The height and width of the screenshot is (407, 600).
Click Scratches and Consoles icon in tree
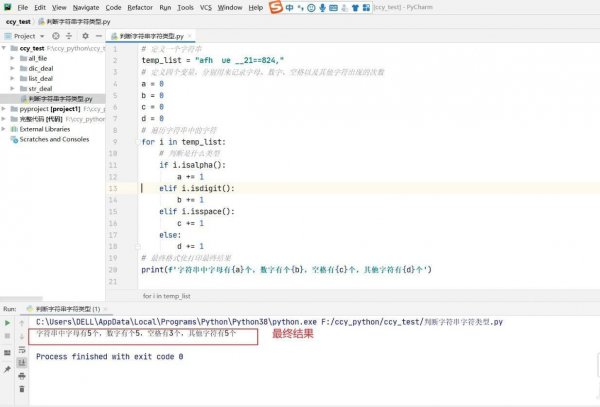(15, 140)
